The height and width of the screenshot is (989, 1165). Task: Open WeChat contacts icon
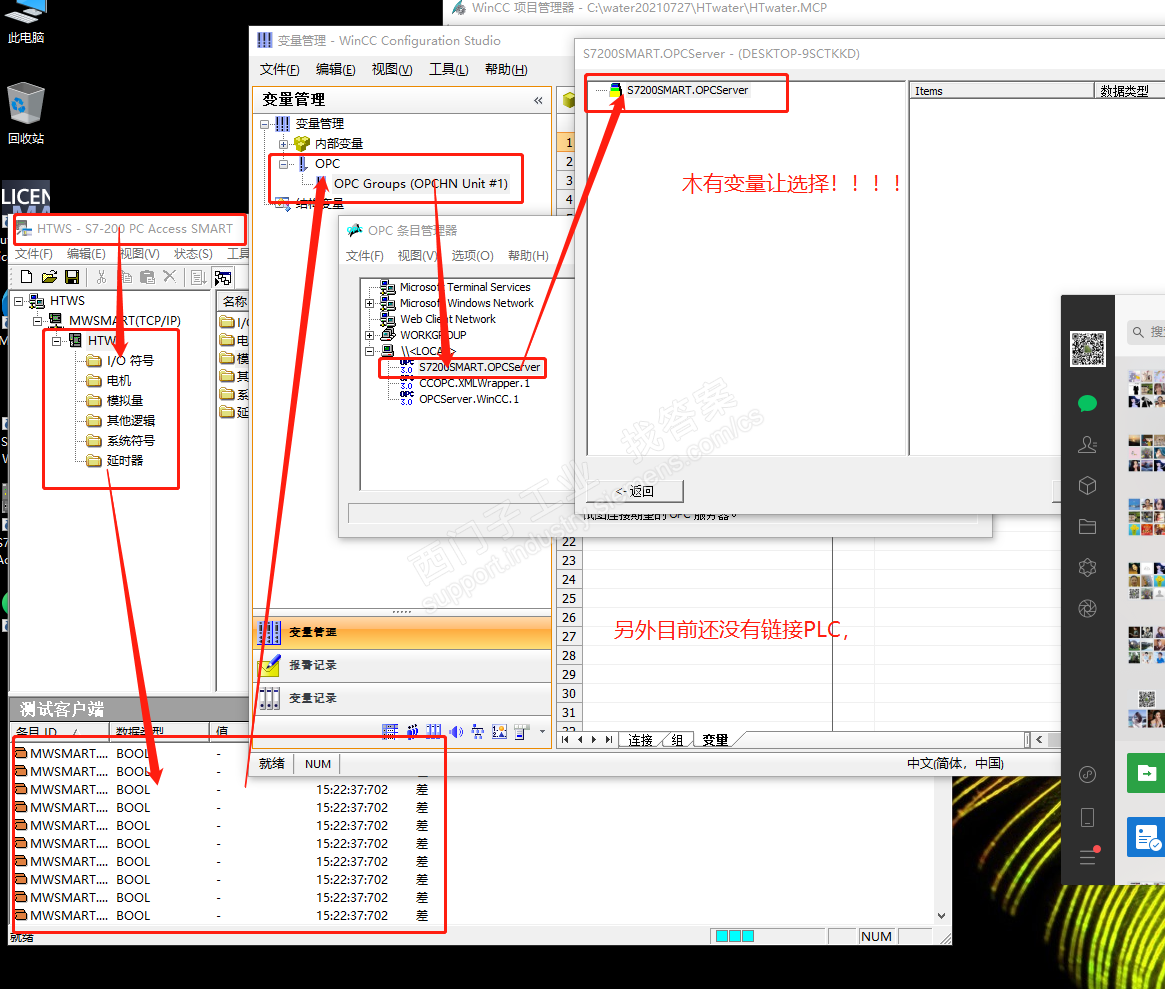1087,444
